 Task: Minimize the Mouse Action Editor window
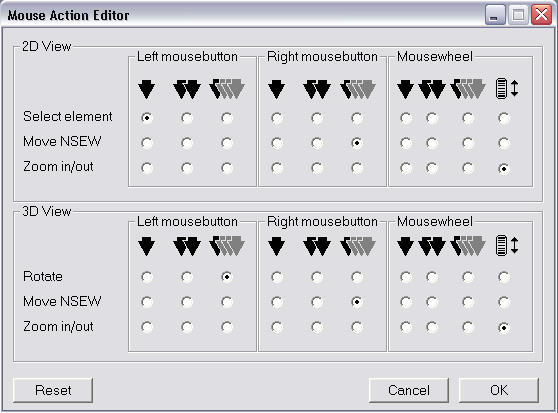pyautogui.click(x=495, y=15)
